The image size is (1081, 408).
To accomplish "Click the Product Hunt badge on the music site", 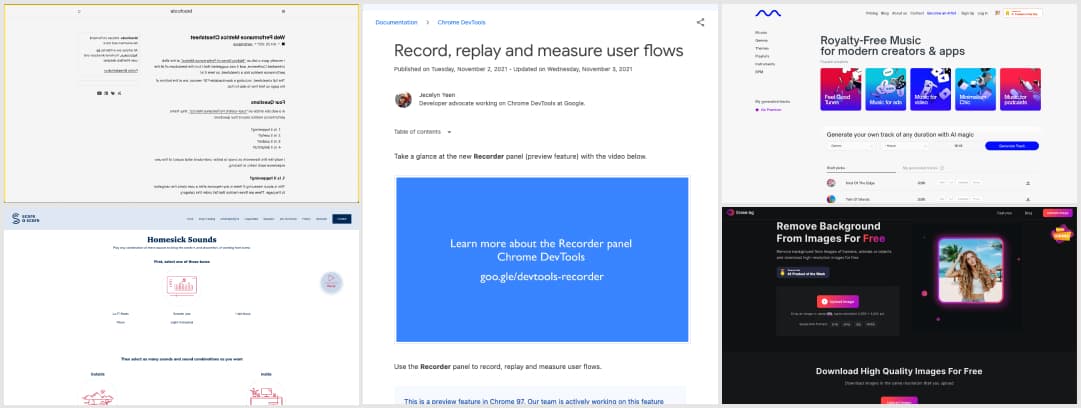I will click(x=1022, y=12).
